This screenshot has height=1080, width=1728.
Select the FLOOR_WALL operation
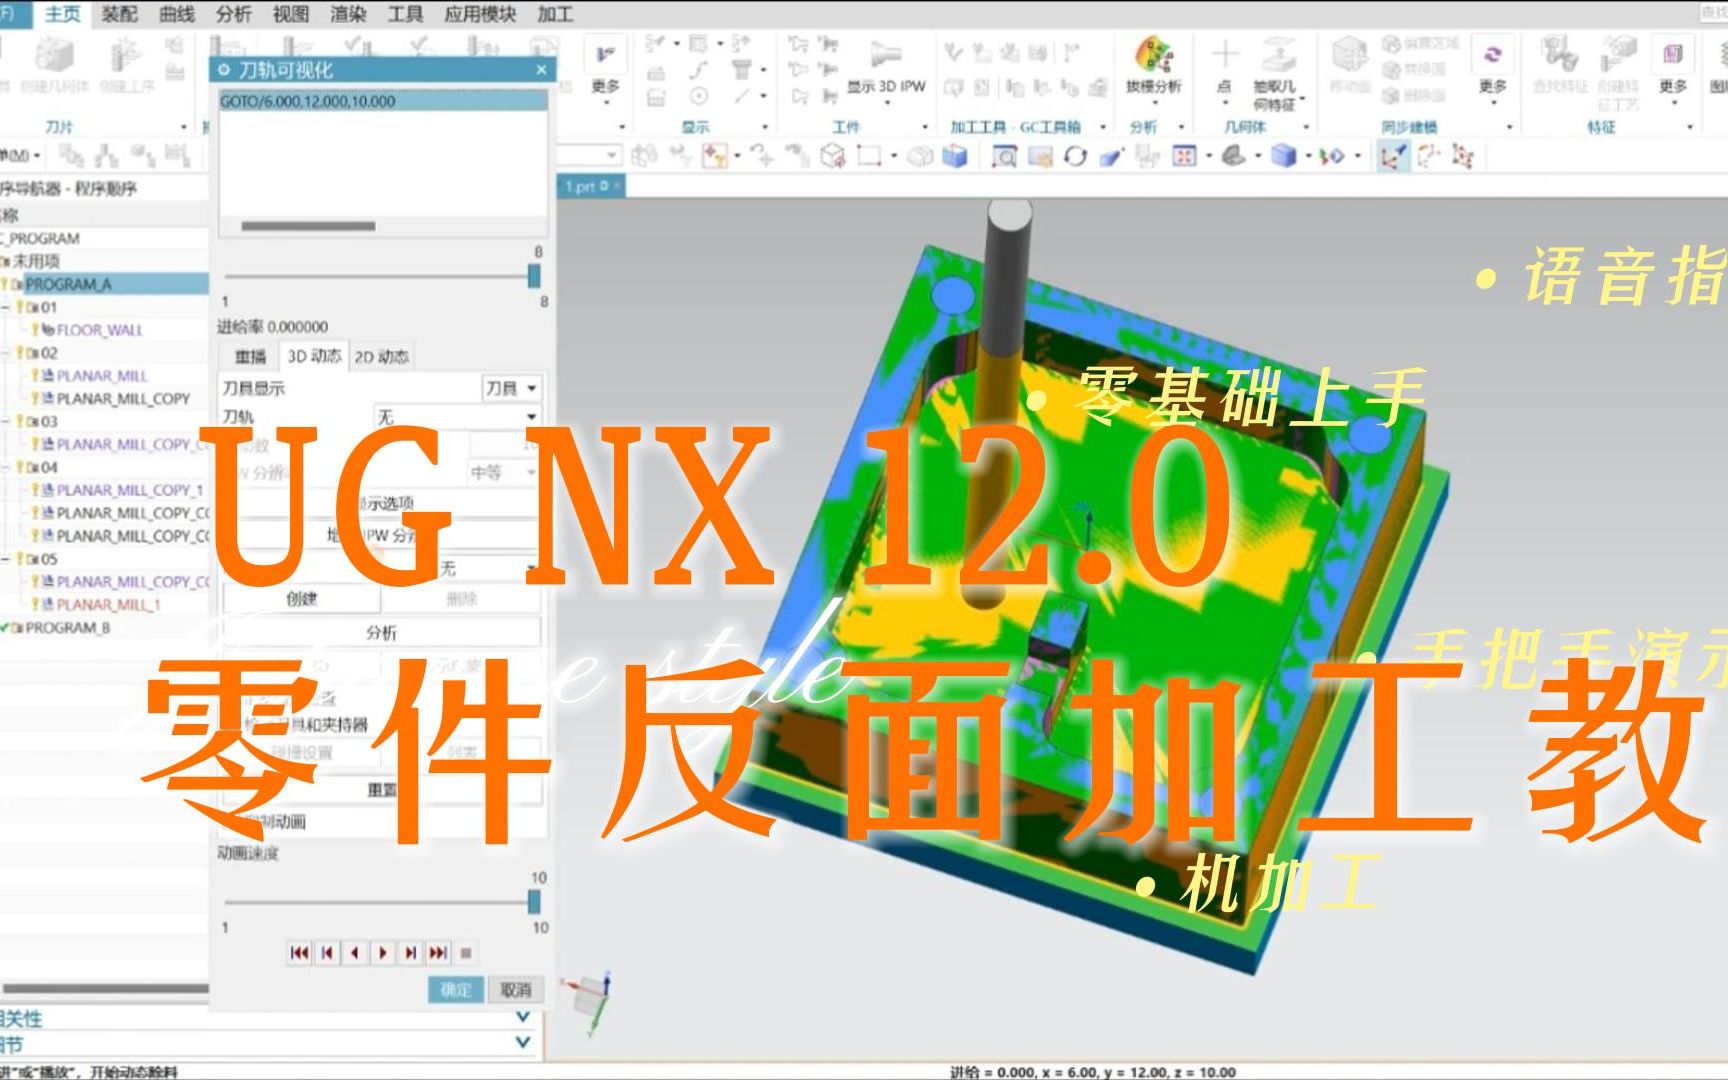[99, 330]
